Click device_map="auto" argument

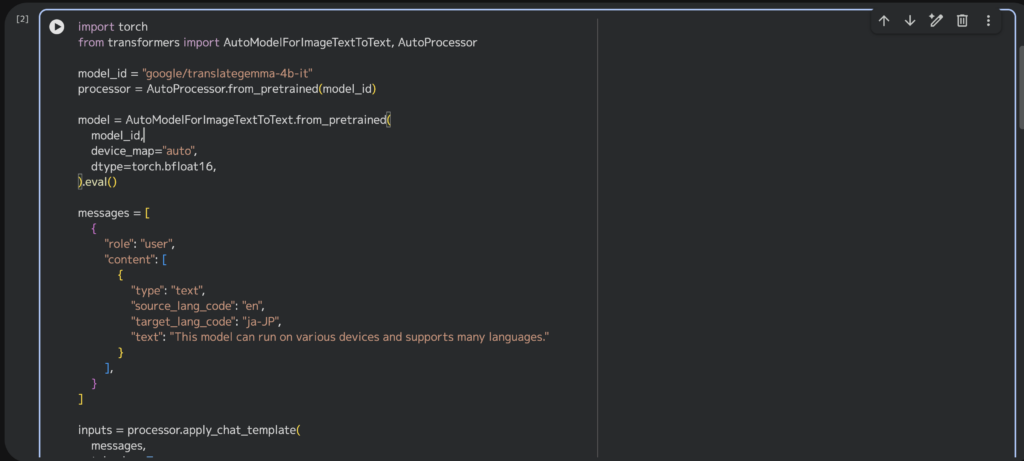[144, 151]
